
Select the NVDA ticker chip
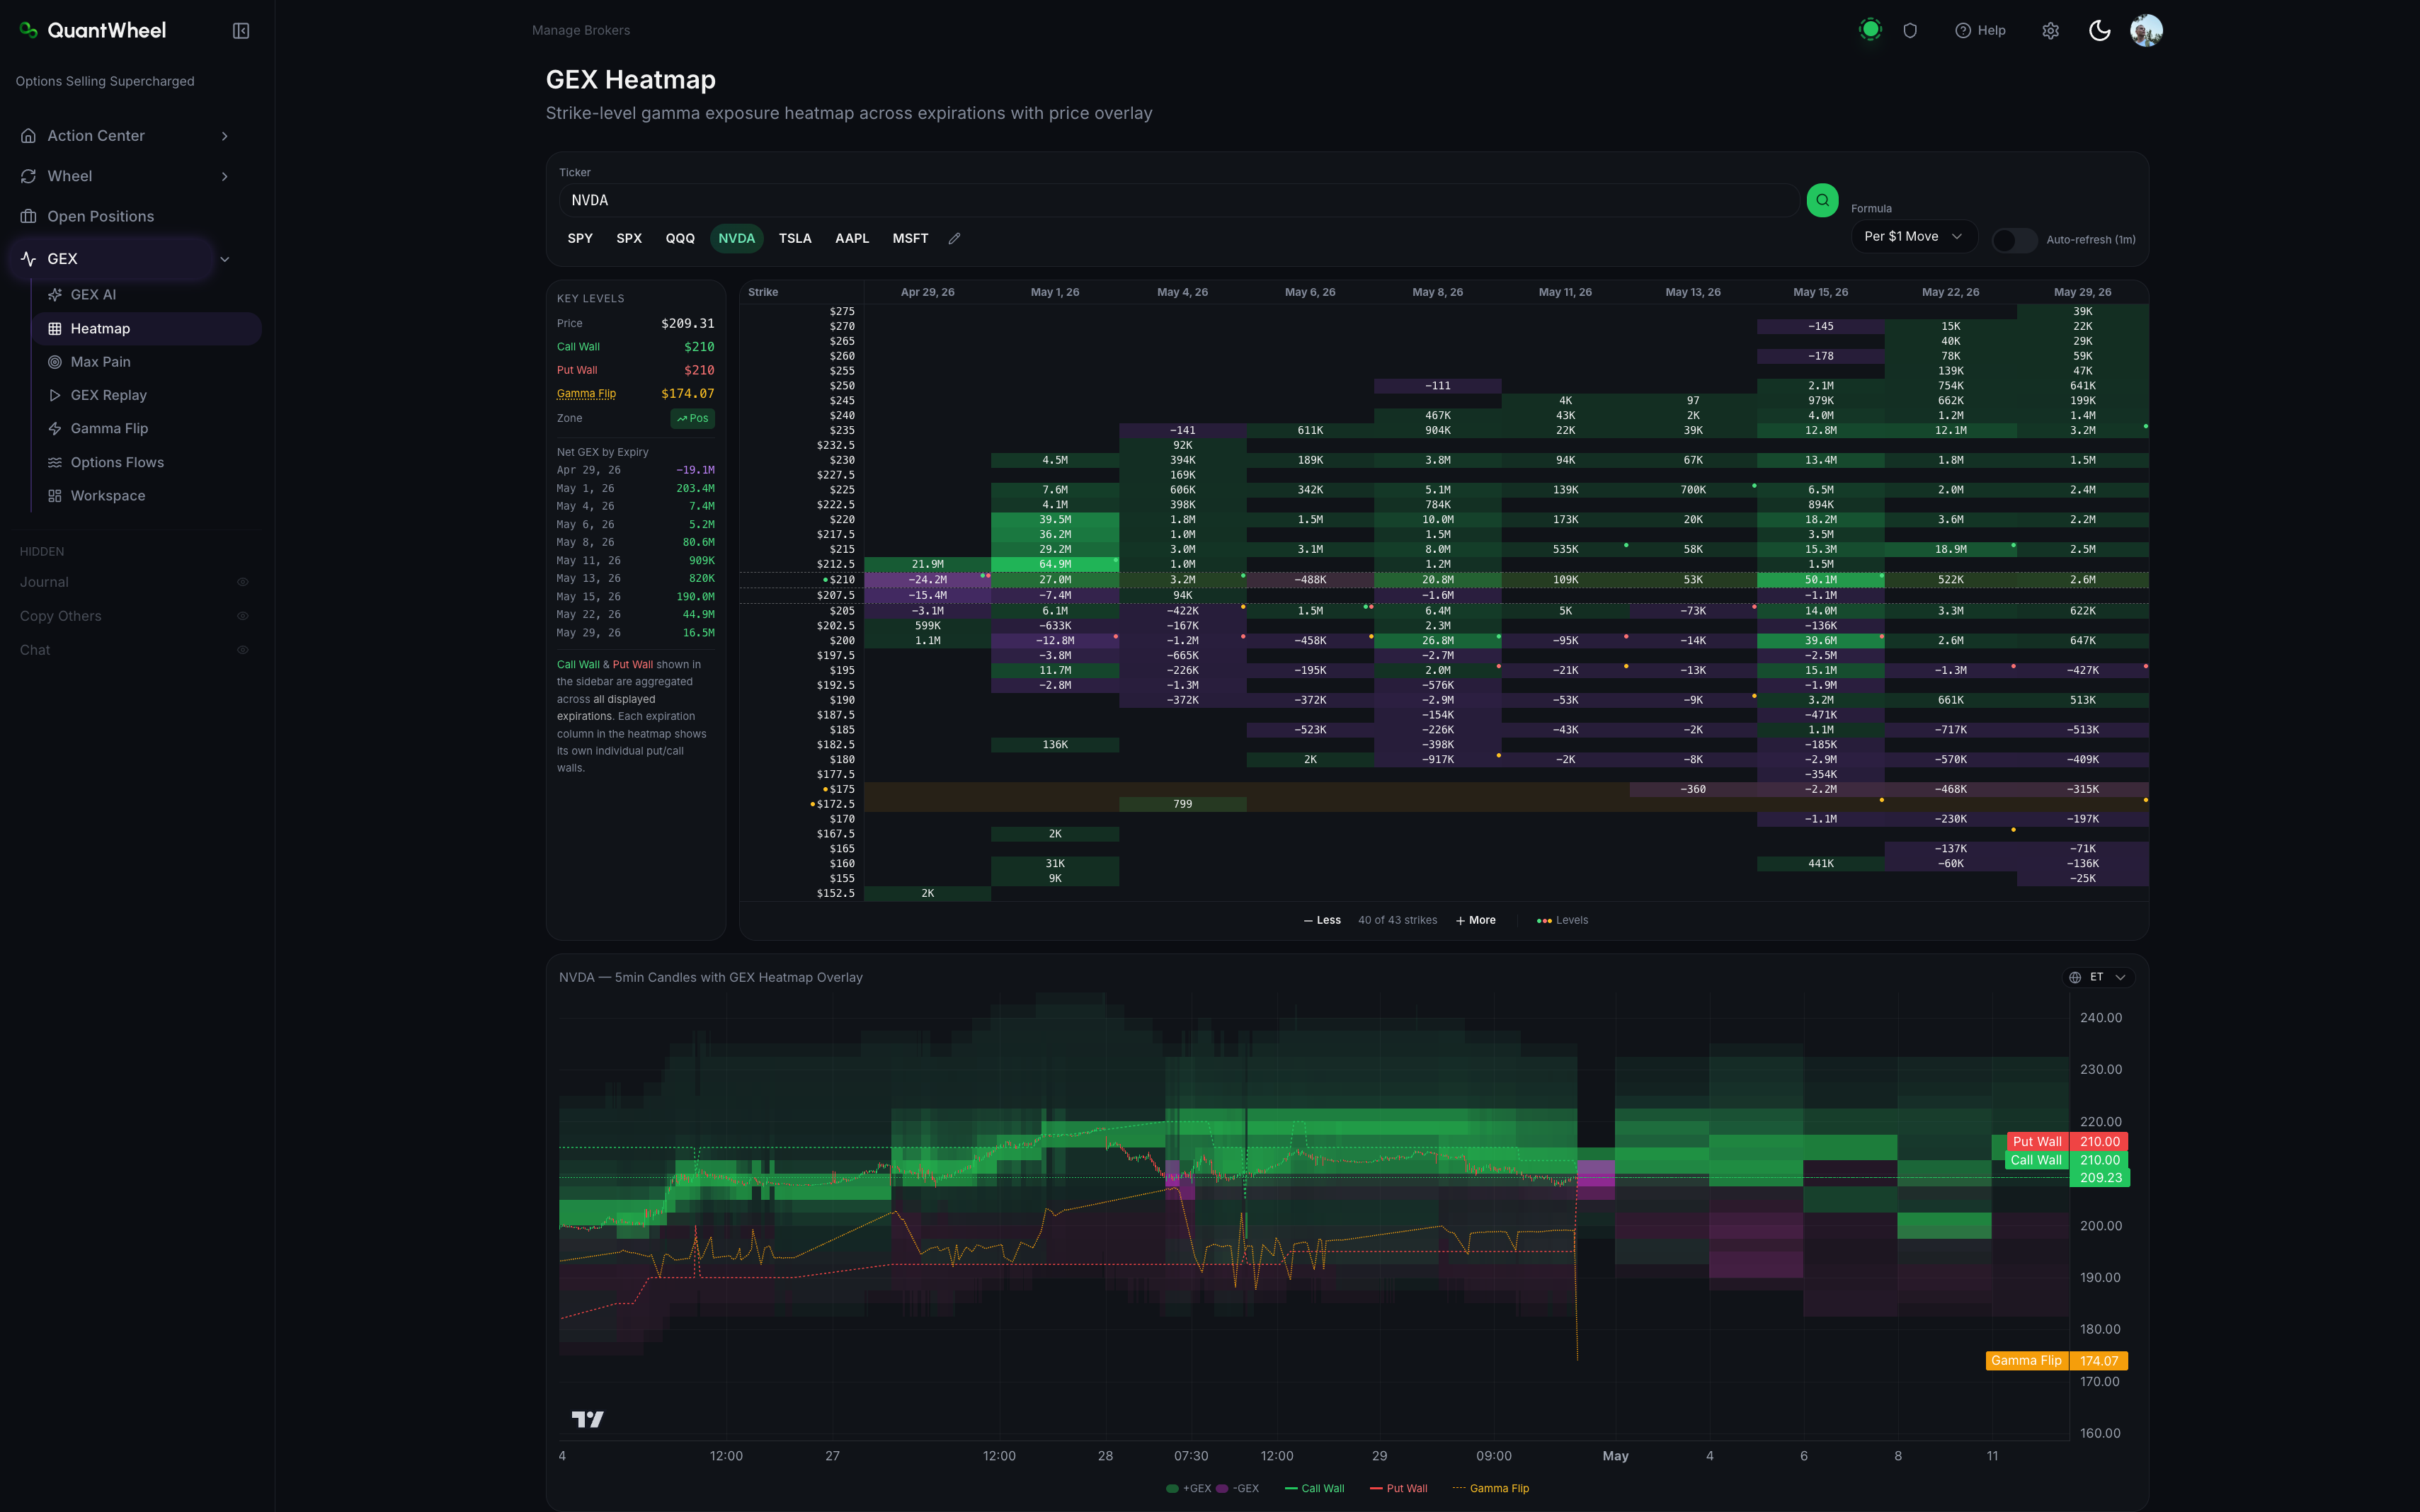(x=737, y=238)
